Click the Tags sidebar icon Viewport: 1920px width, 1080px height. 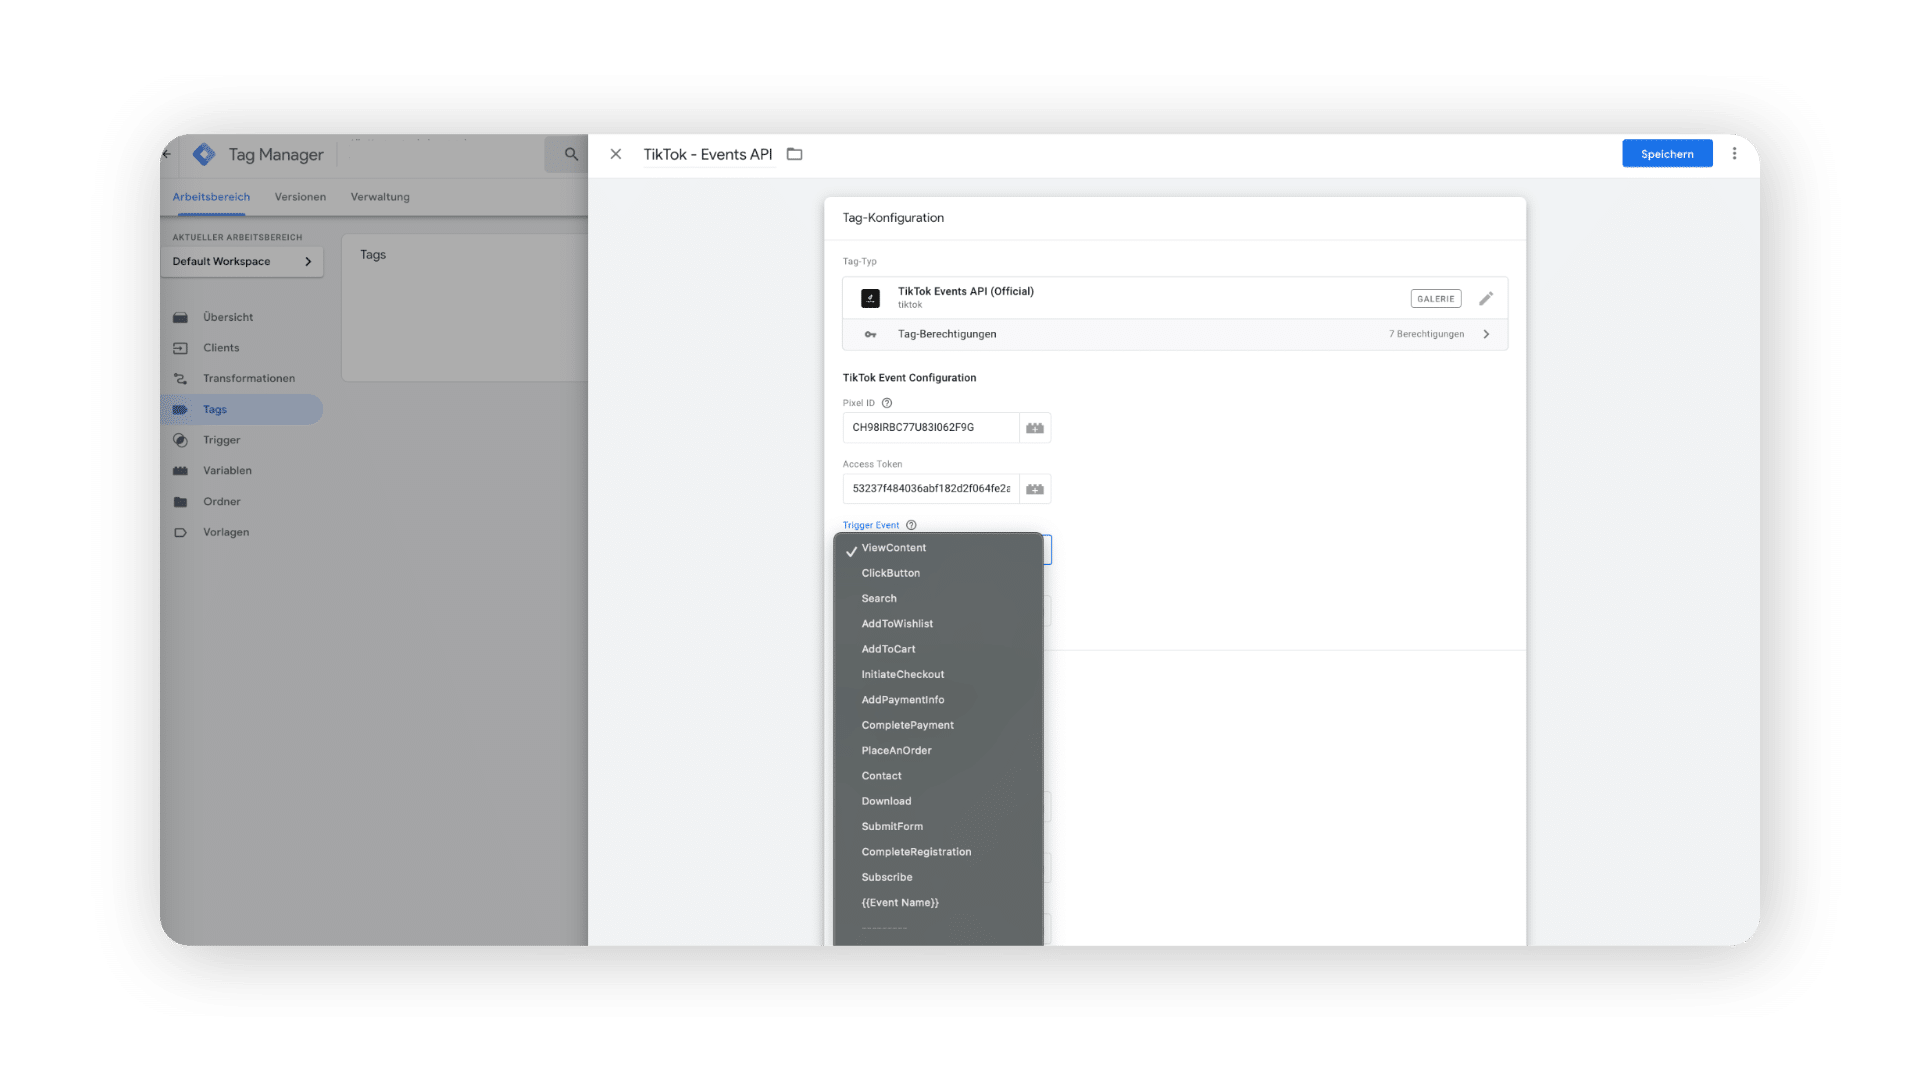(180, 409)
